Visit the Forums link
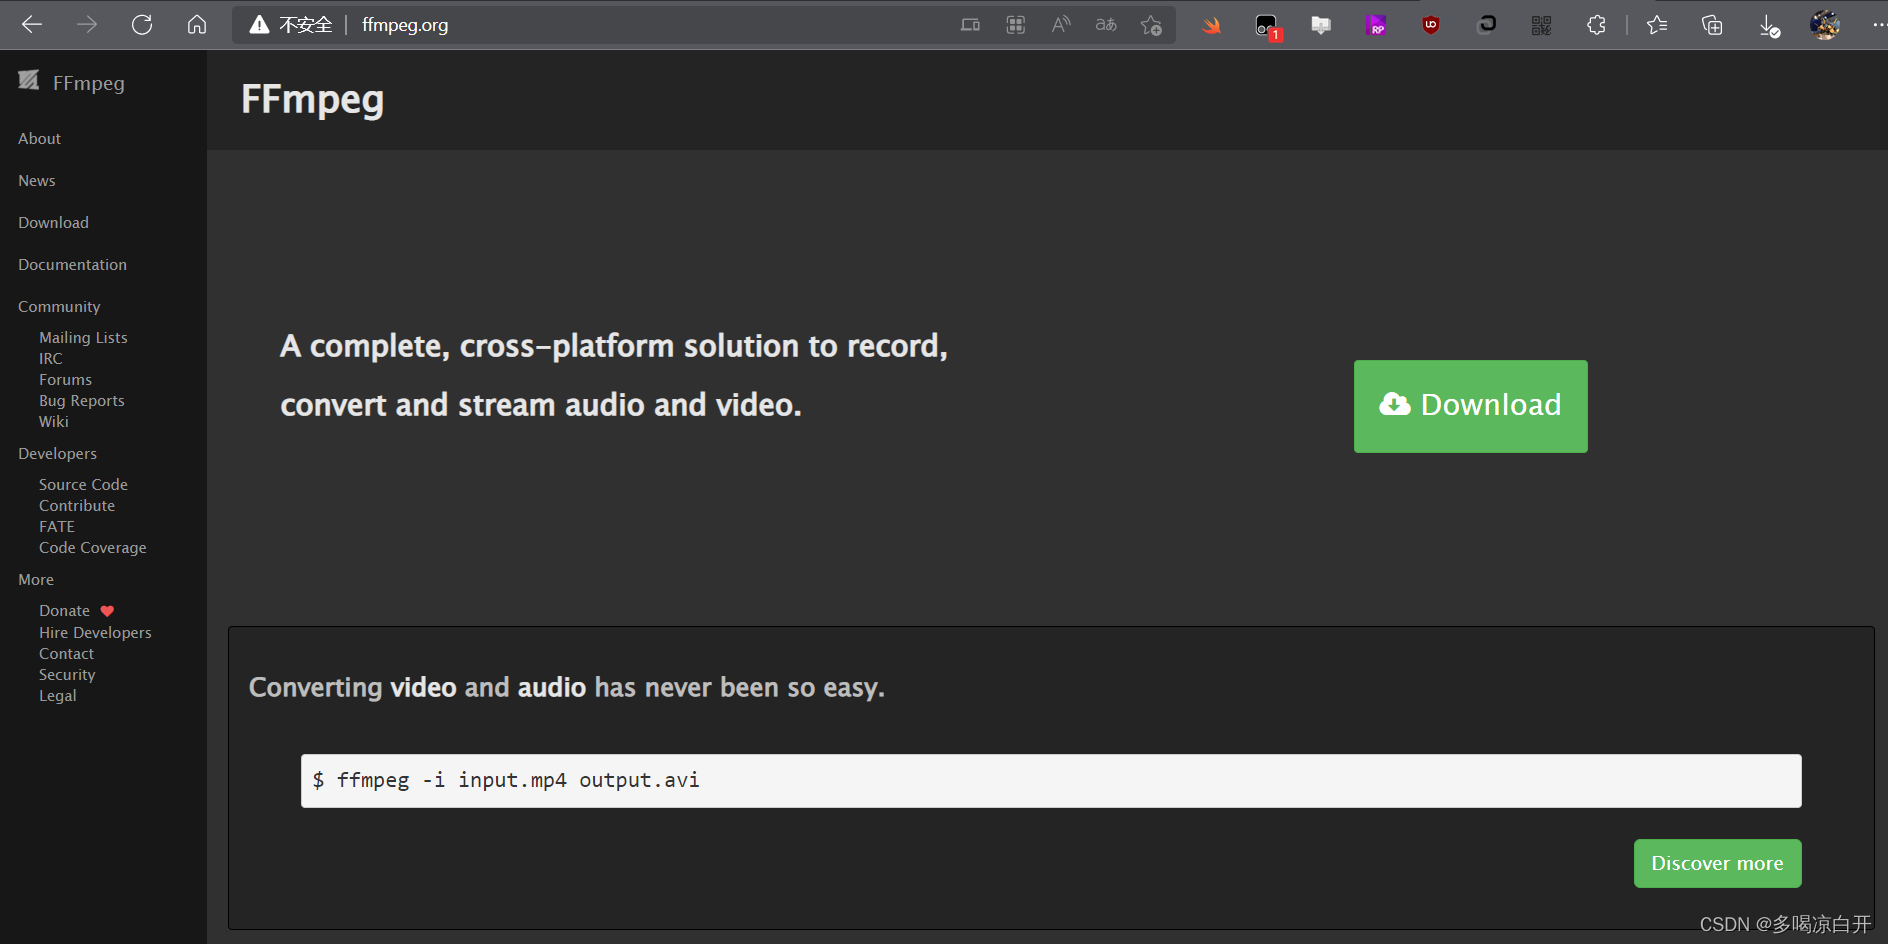Image resolution: width=1888 pixels, height=944 pixels. (66, 380)
